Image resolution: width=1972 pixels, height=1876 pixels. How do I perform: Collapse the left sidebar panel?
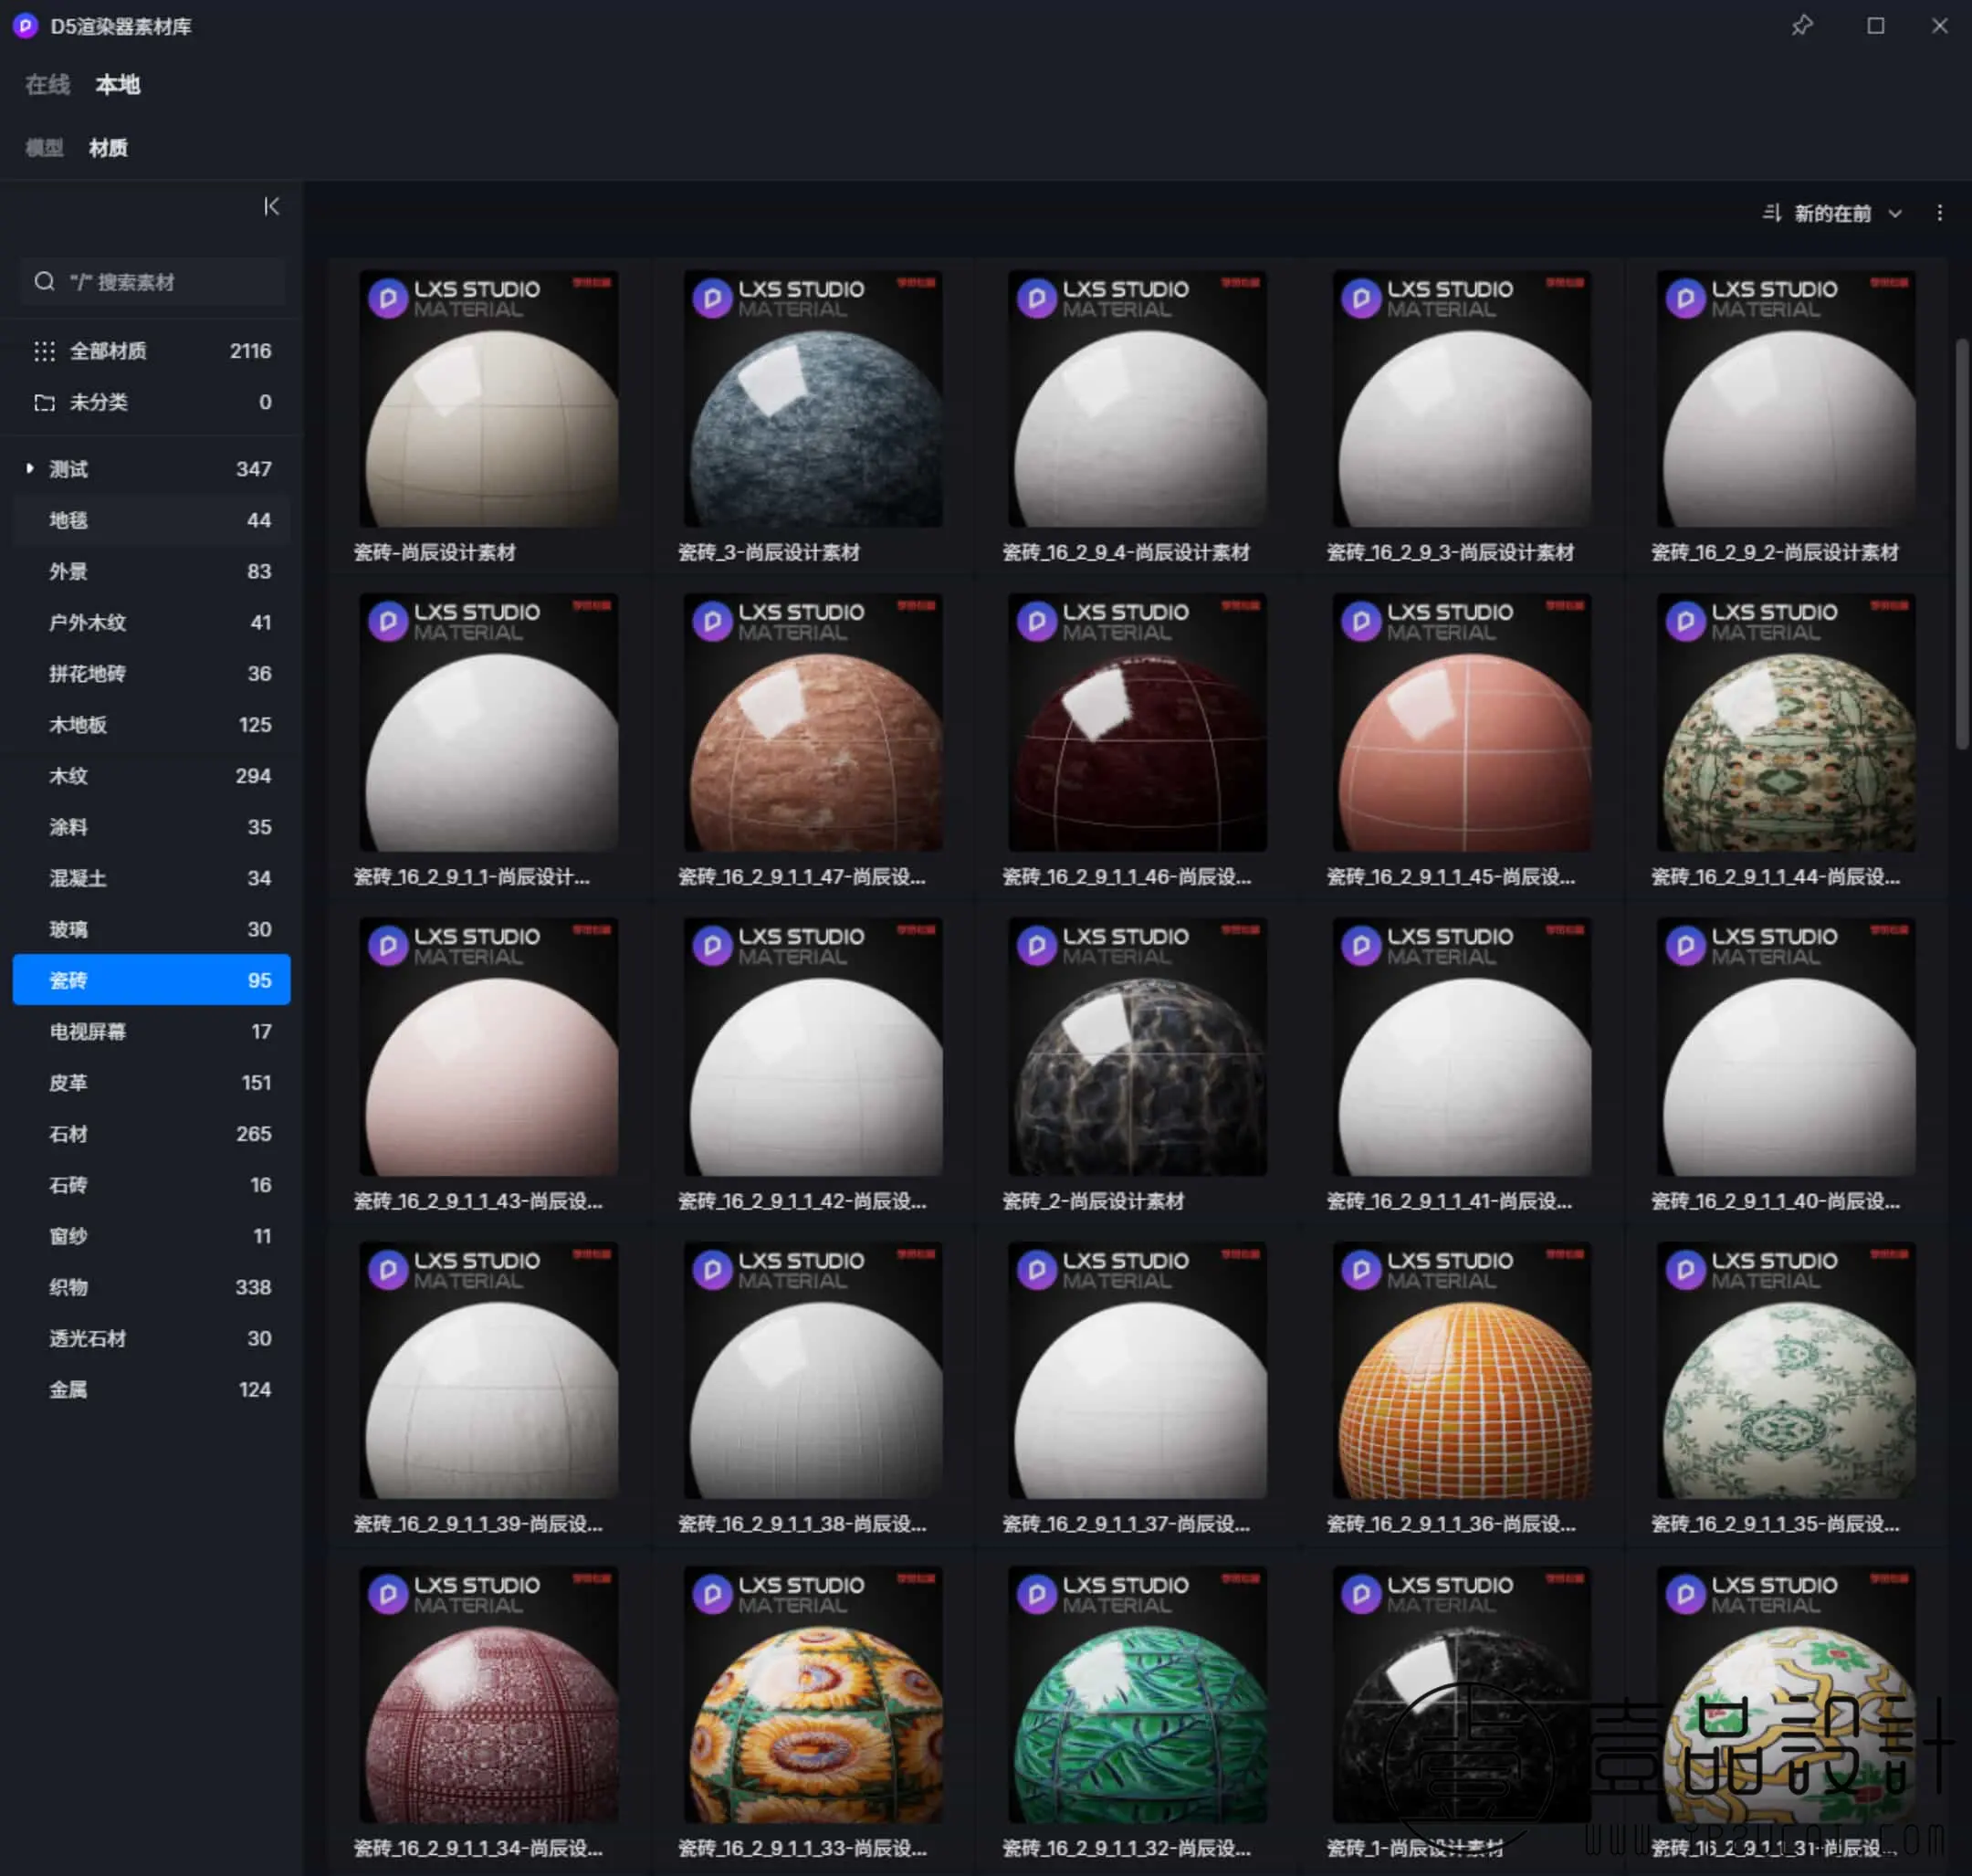click(271, 207)
